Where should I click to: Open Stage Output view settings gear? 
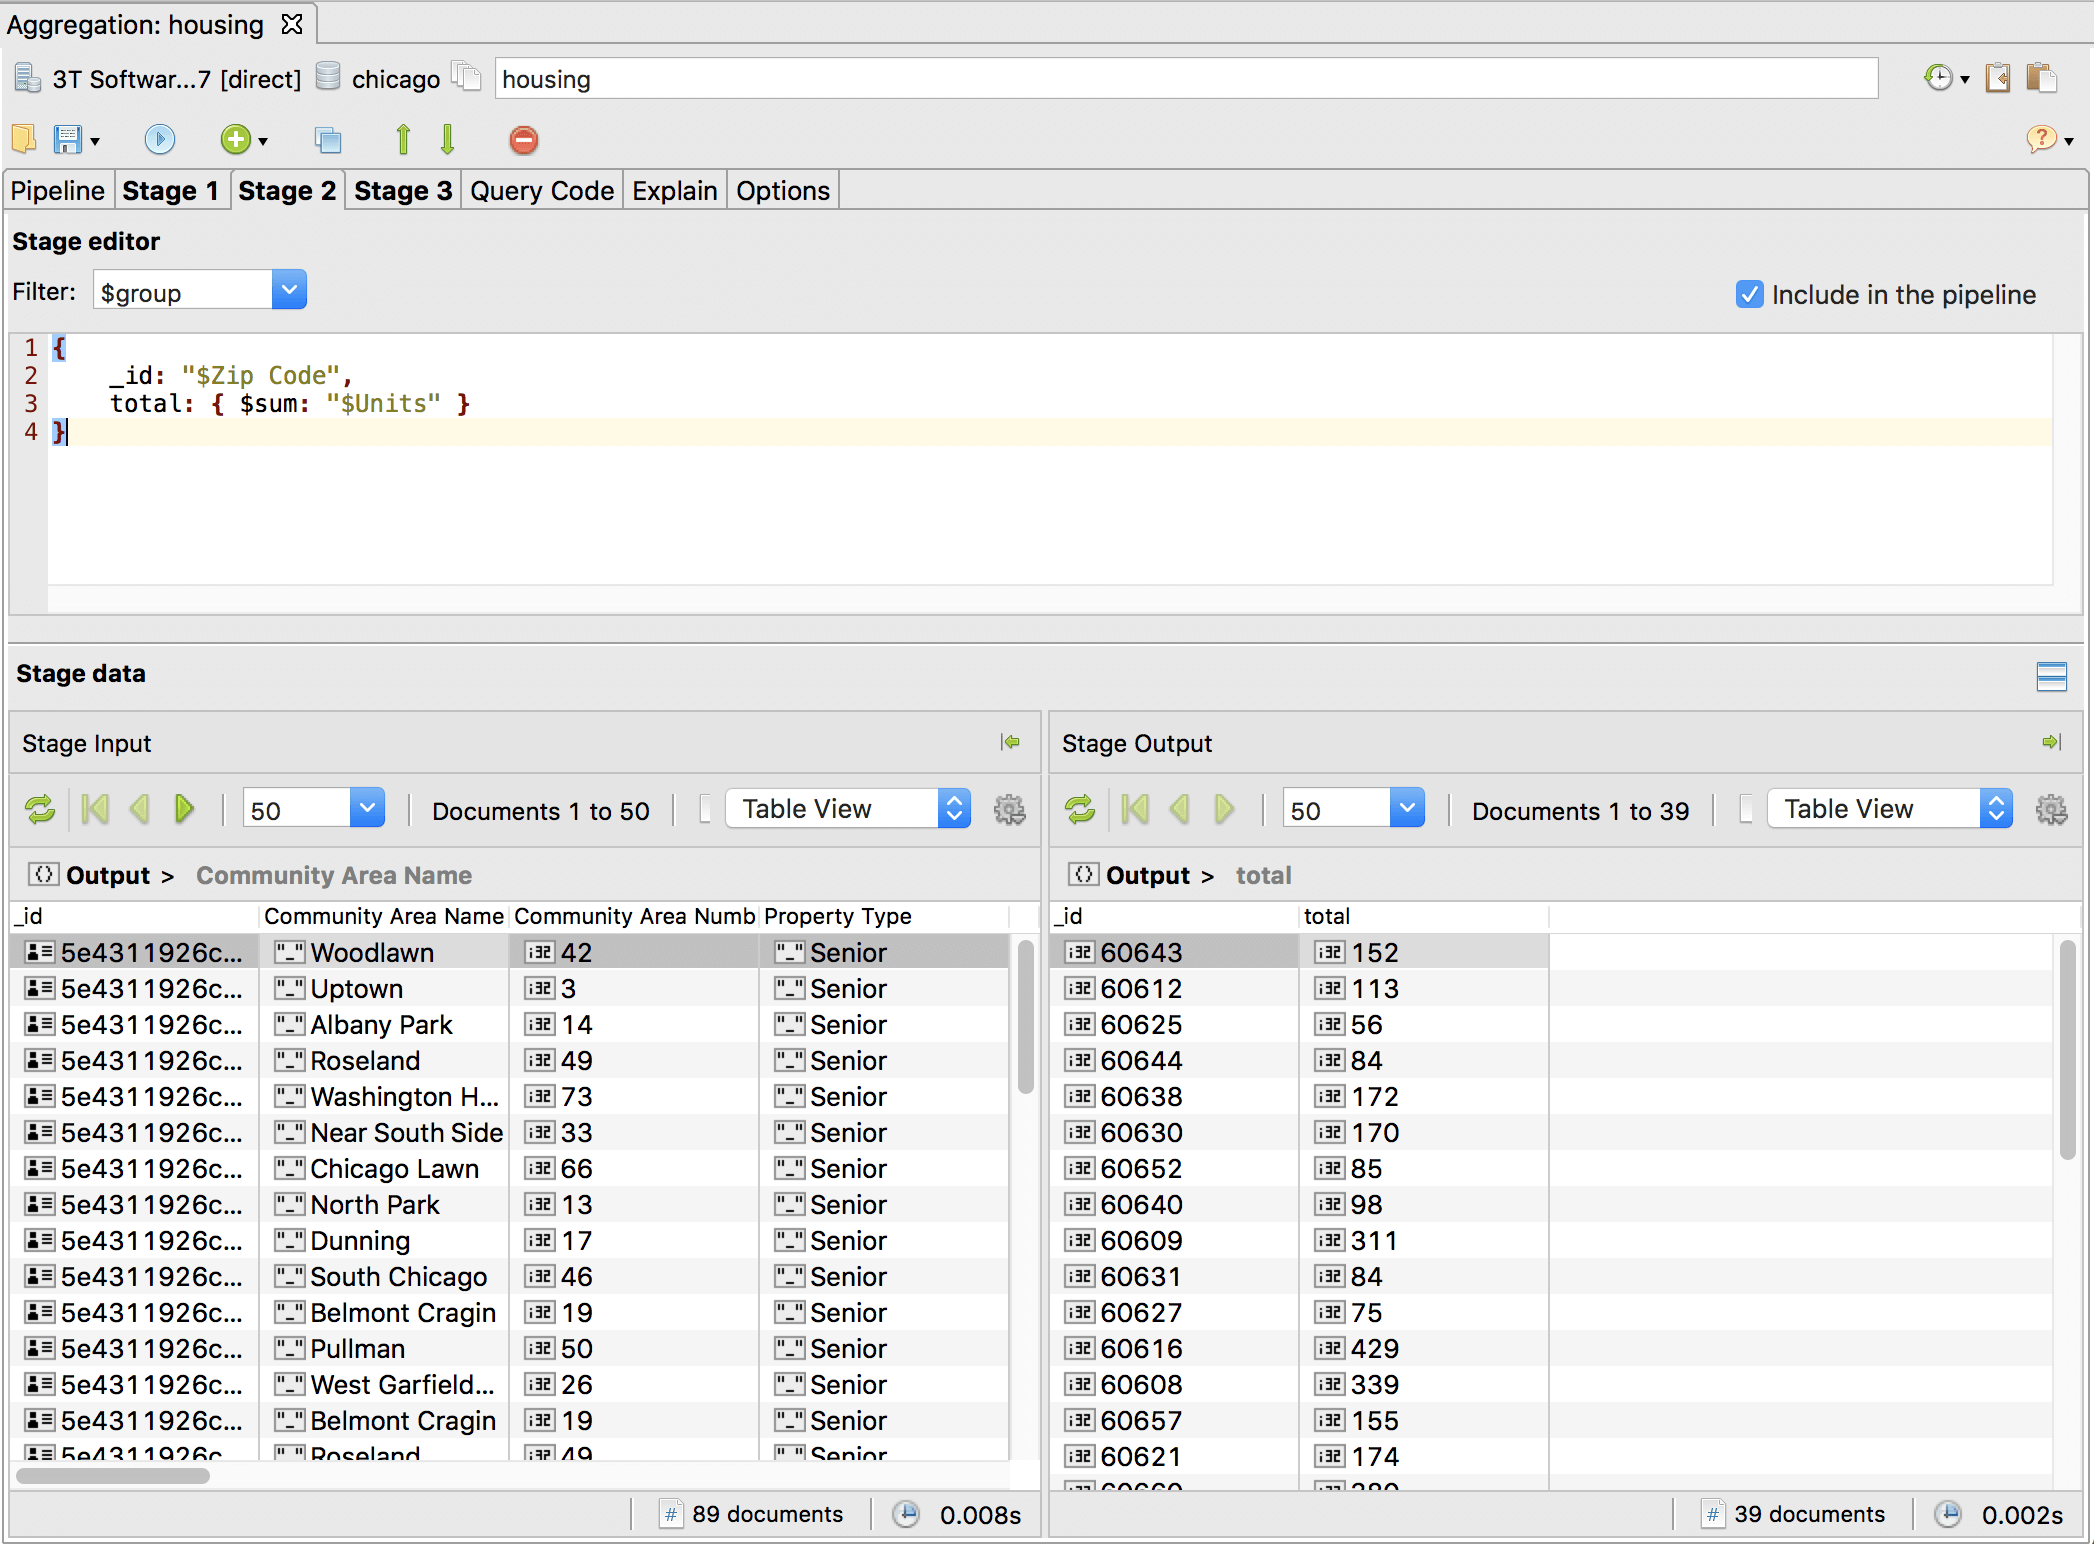click(2051, 809)
